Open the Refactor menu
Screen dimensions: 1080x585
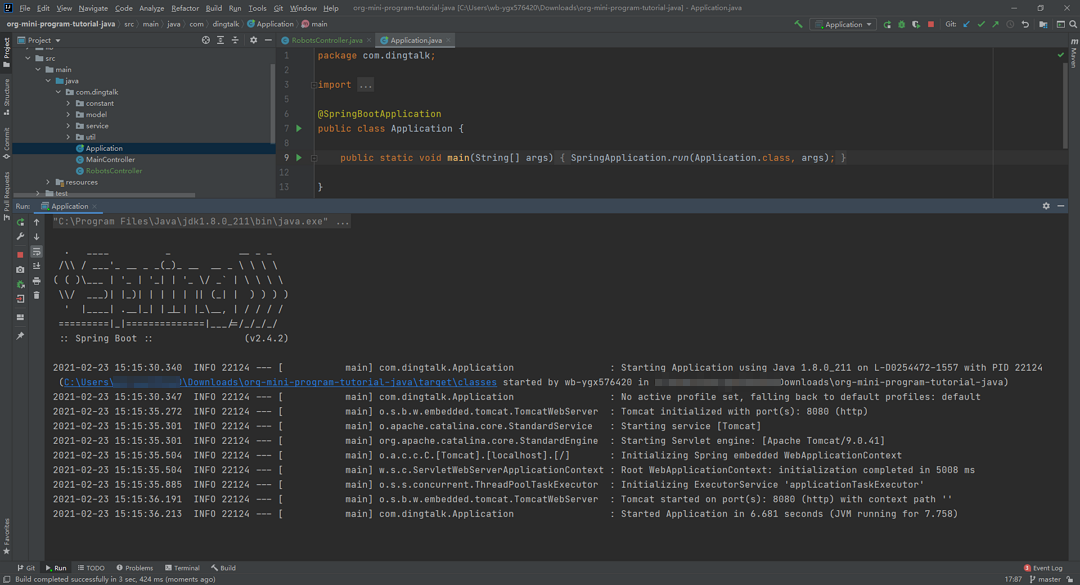185,8
